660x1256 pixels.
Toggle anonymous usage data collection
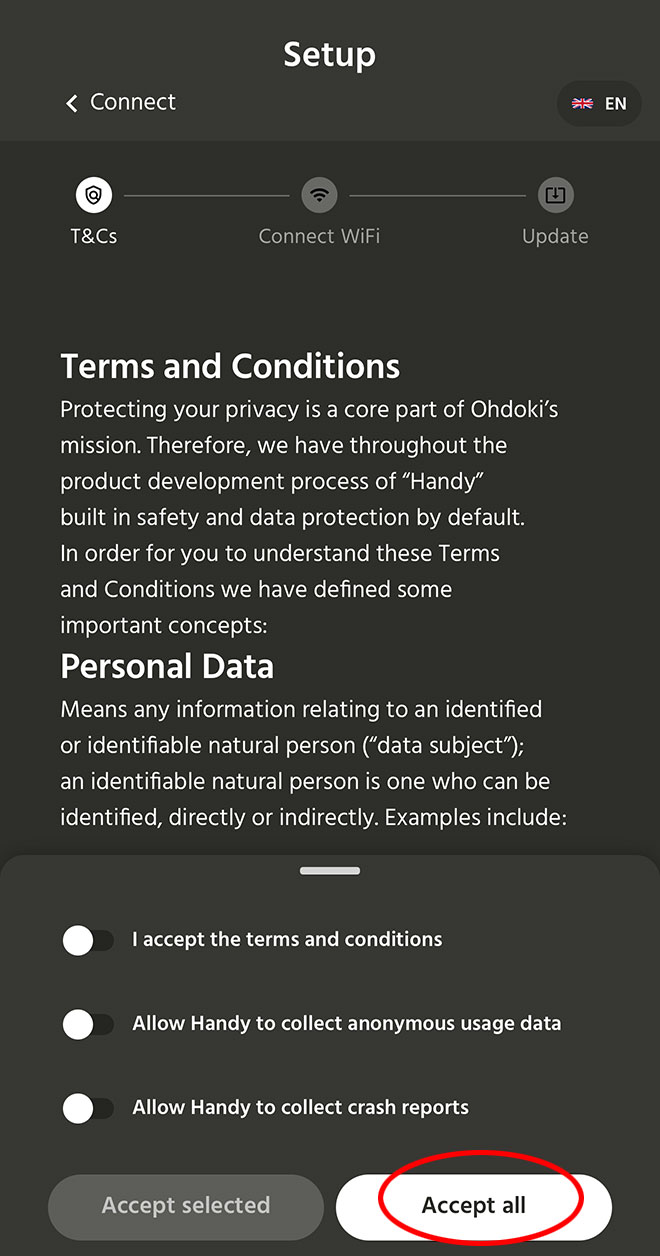coord(88,1024)
